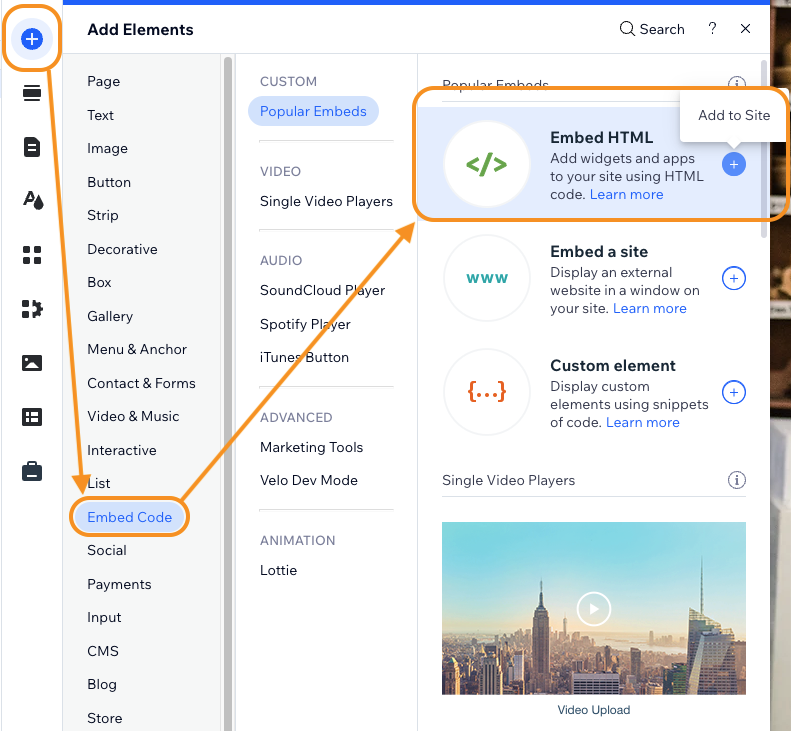Open the Pages & Menu document icon
The width and height of the screenshot is (791, 731).
click(x=32, y=147)
